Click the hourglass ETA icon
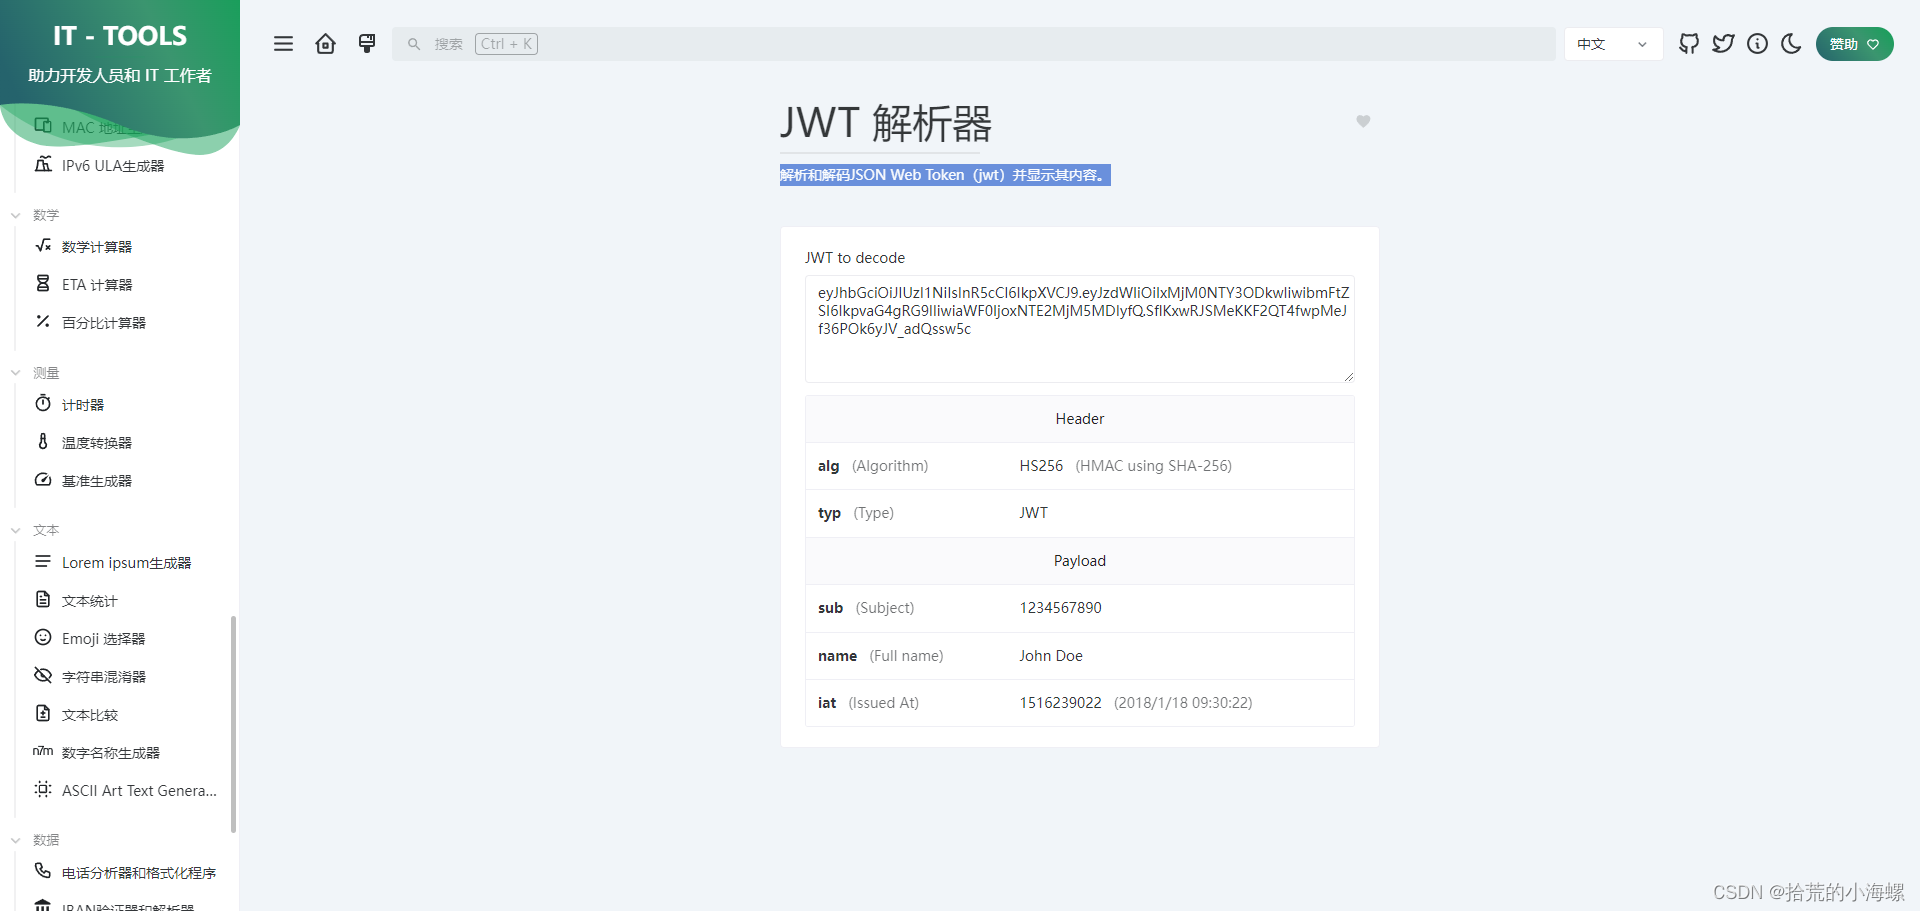This screenshot has height=911, width=1920. [43, 283]
